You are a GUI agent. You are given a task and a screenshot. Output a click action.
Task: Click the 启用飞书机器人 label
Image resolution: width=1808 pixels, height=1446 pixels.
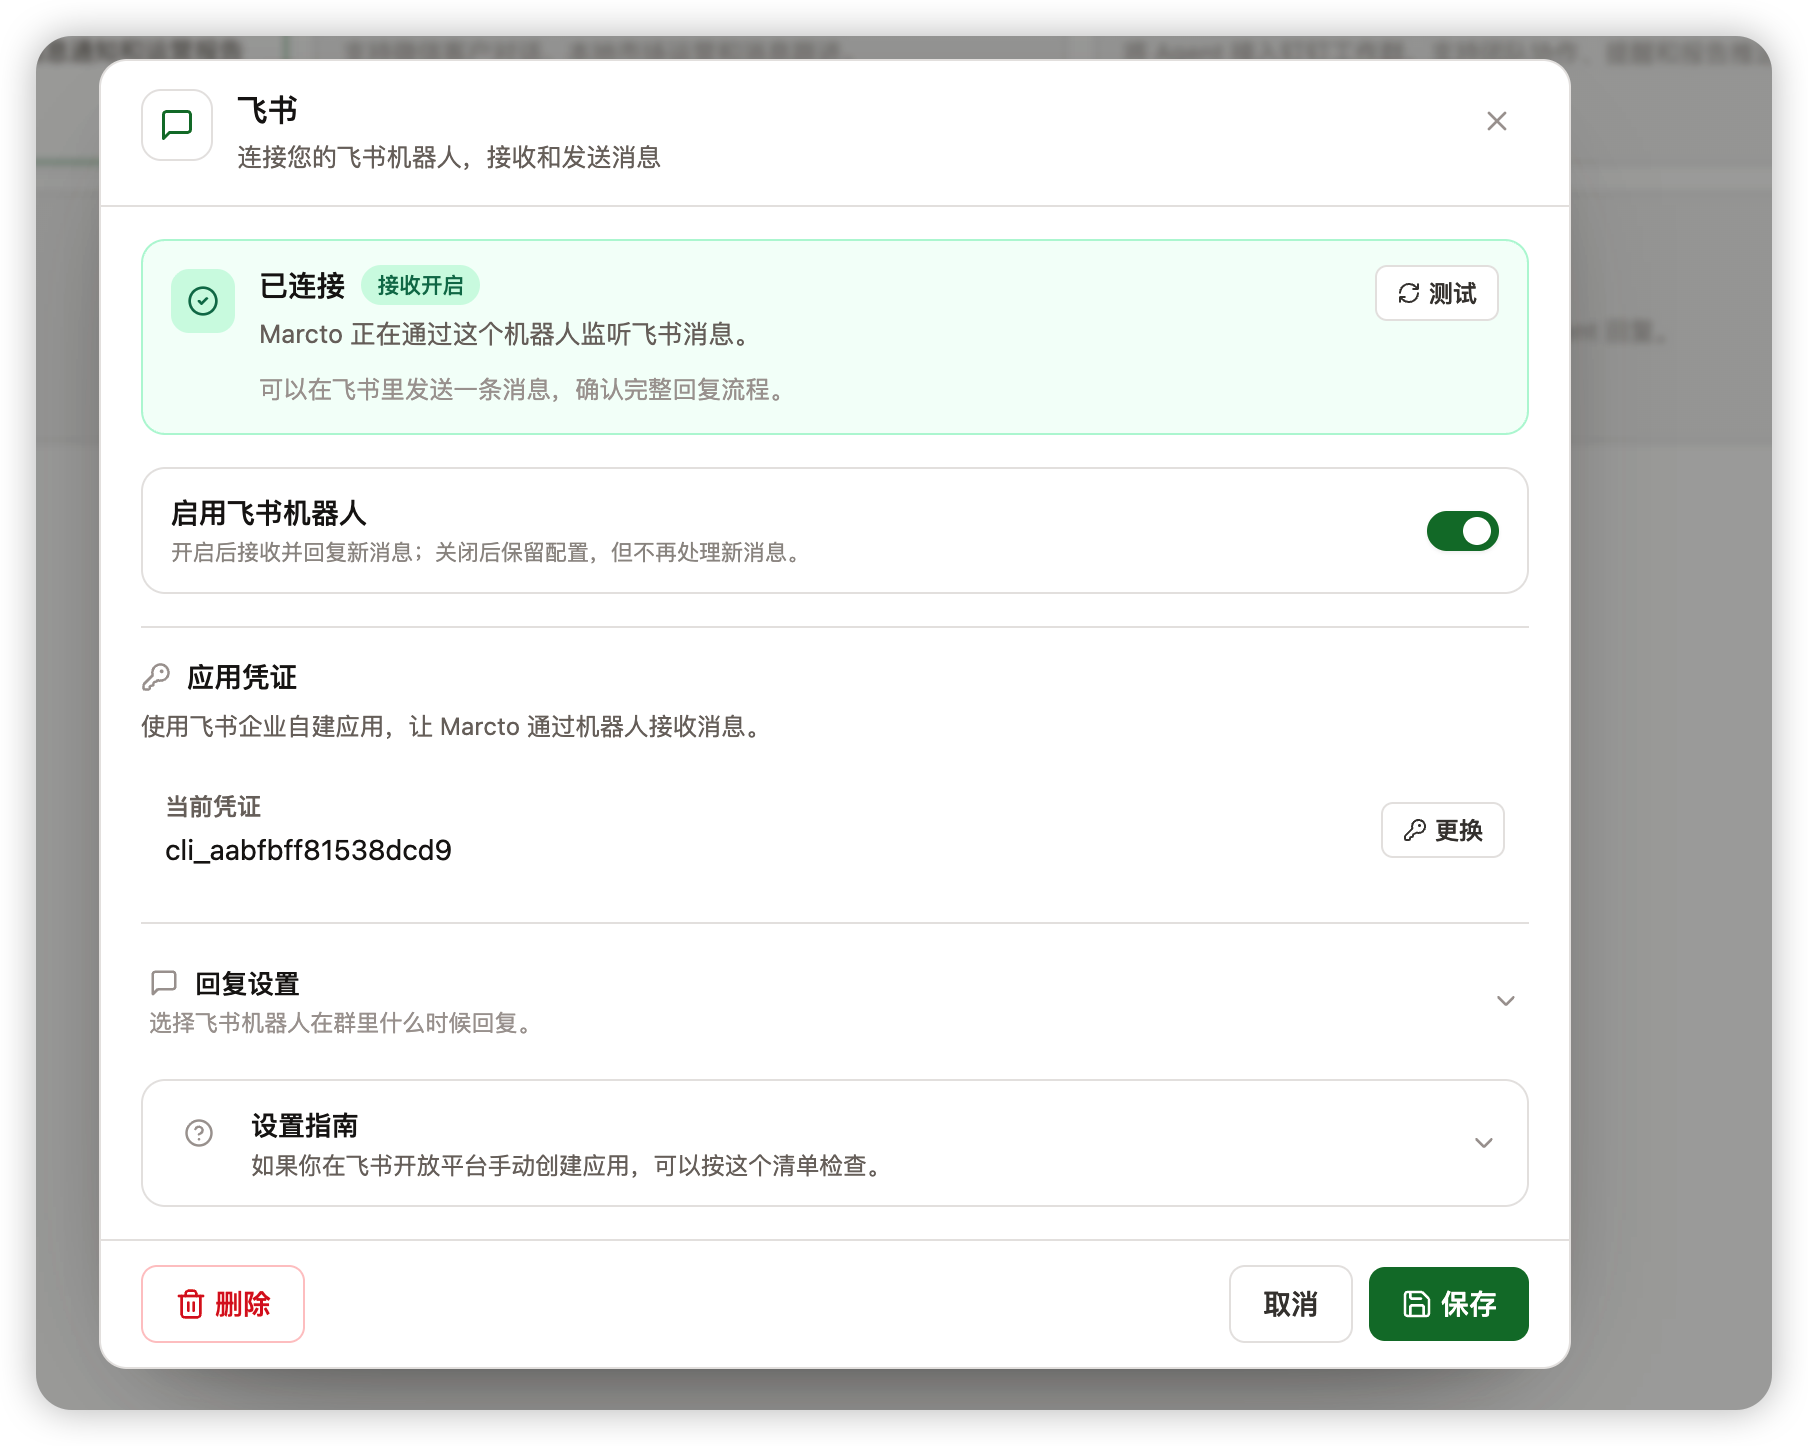tap(269, 514)
